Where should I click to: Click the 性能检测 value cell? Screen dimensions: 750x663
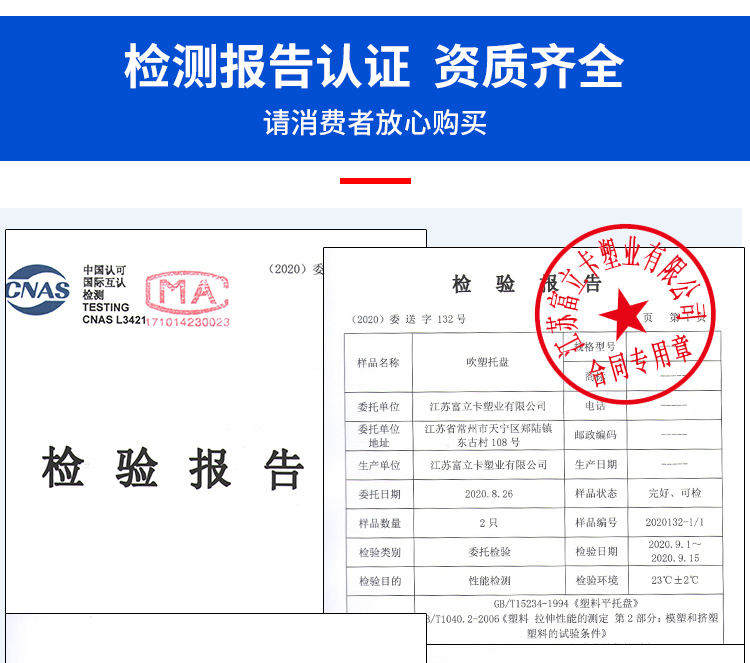(489, 581)
